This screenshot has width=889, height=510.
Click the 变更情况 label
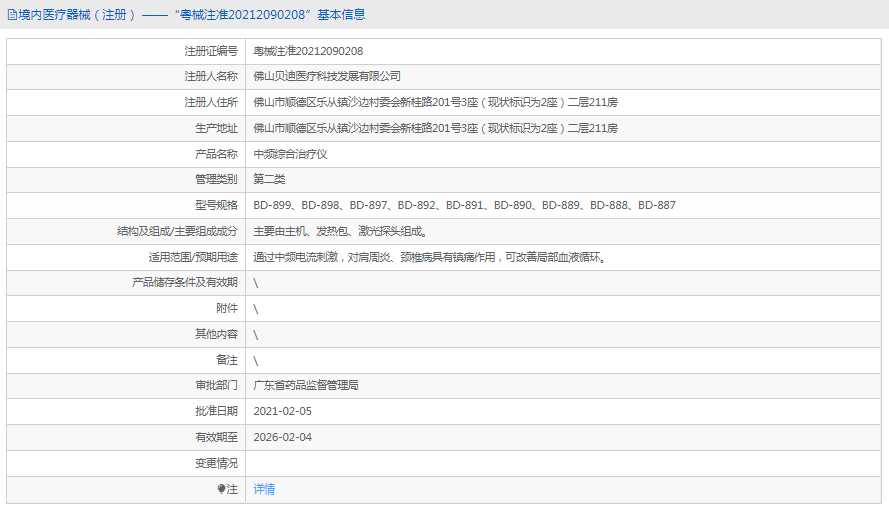coord(217,464)
